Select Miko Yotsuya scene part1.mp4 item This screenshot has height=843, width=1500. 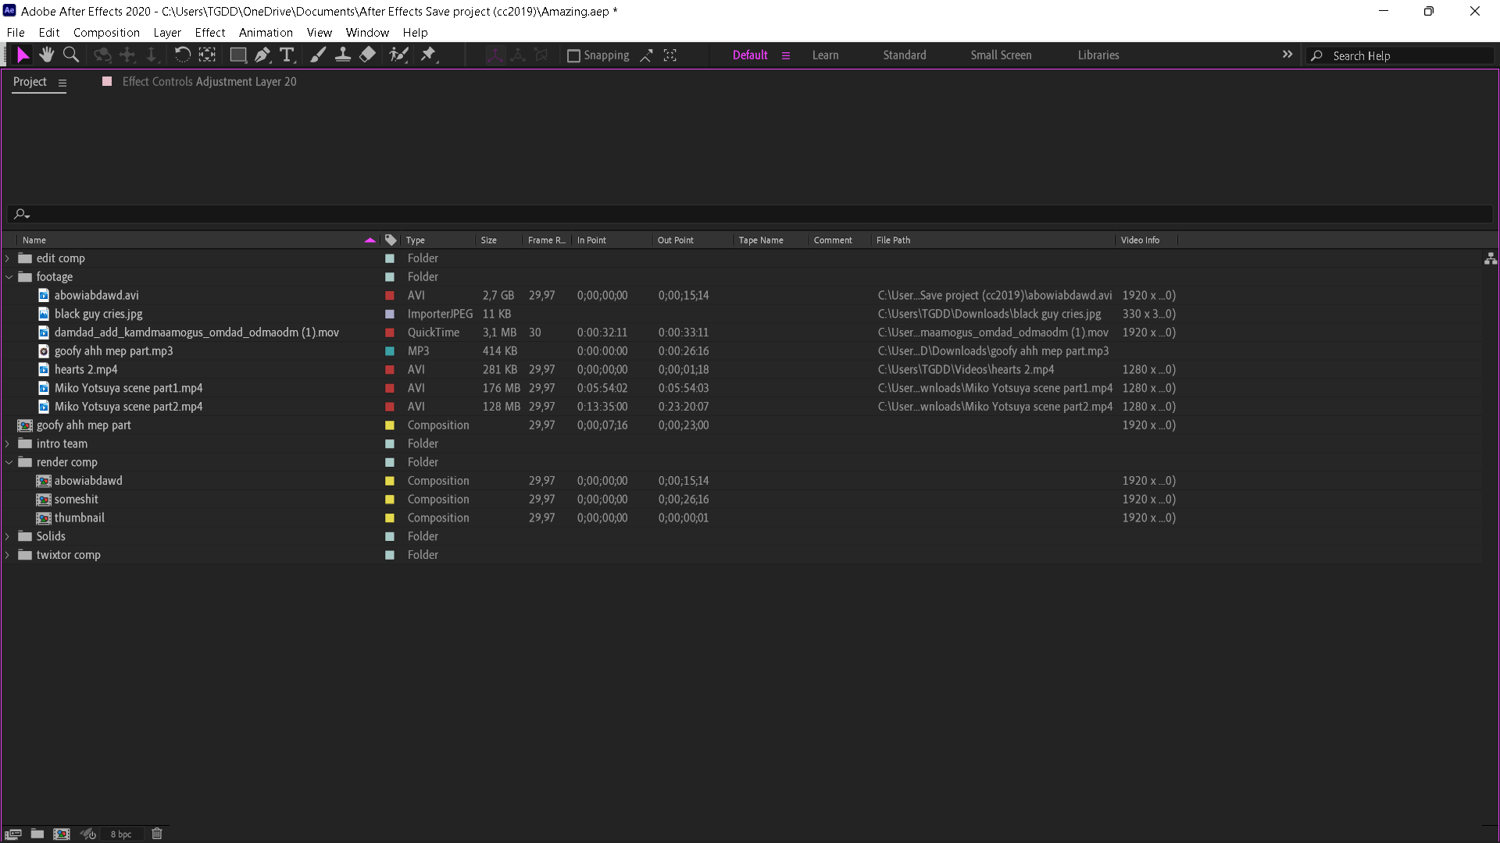(x=128, y=388)
